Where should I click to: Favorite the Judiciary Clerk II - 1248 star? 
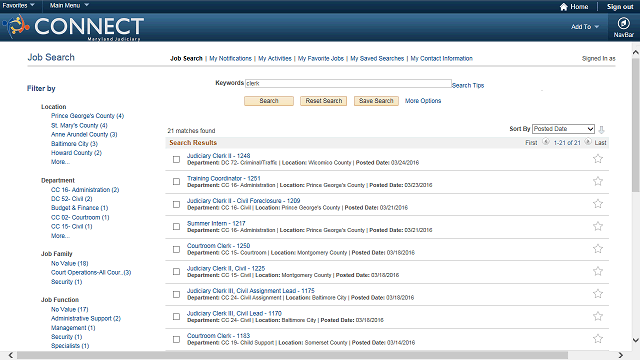click(598, 159)
